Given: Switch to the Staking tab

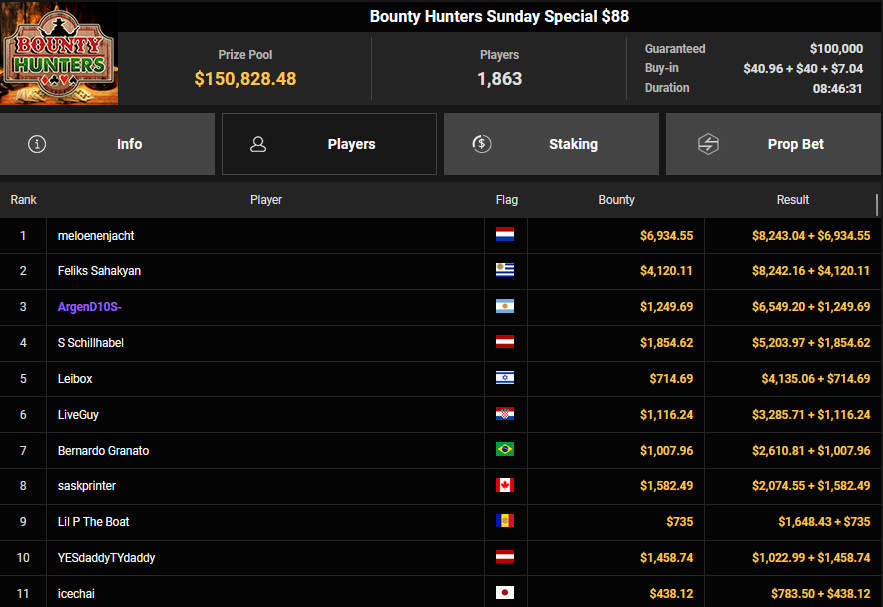Looking at the screenshot, I should click(x=551, y=144).
